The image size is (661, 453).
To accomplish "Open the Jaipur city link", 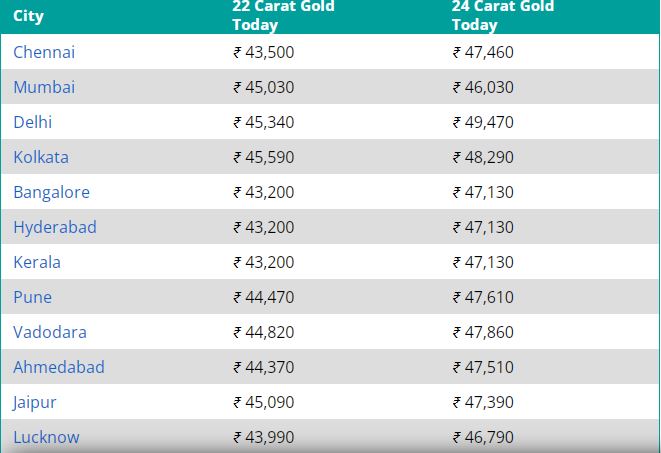I will pos(34,402).
